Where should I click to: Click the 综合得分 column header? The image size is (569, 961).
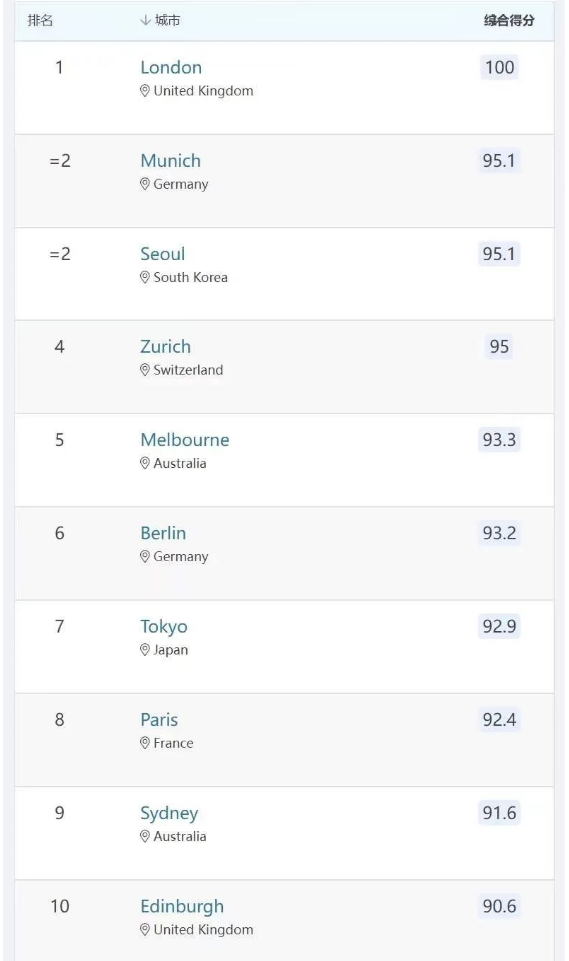coord(509,20)
